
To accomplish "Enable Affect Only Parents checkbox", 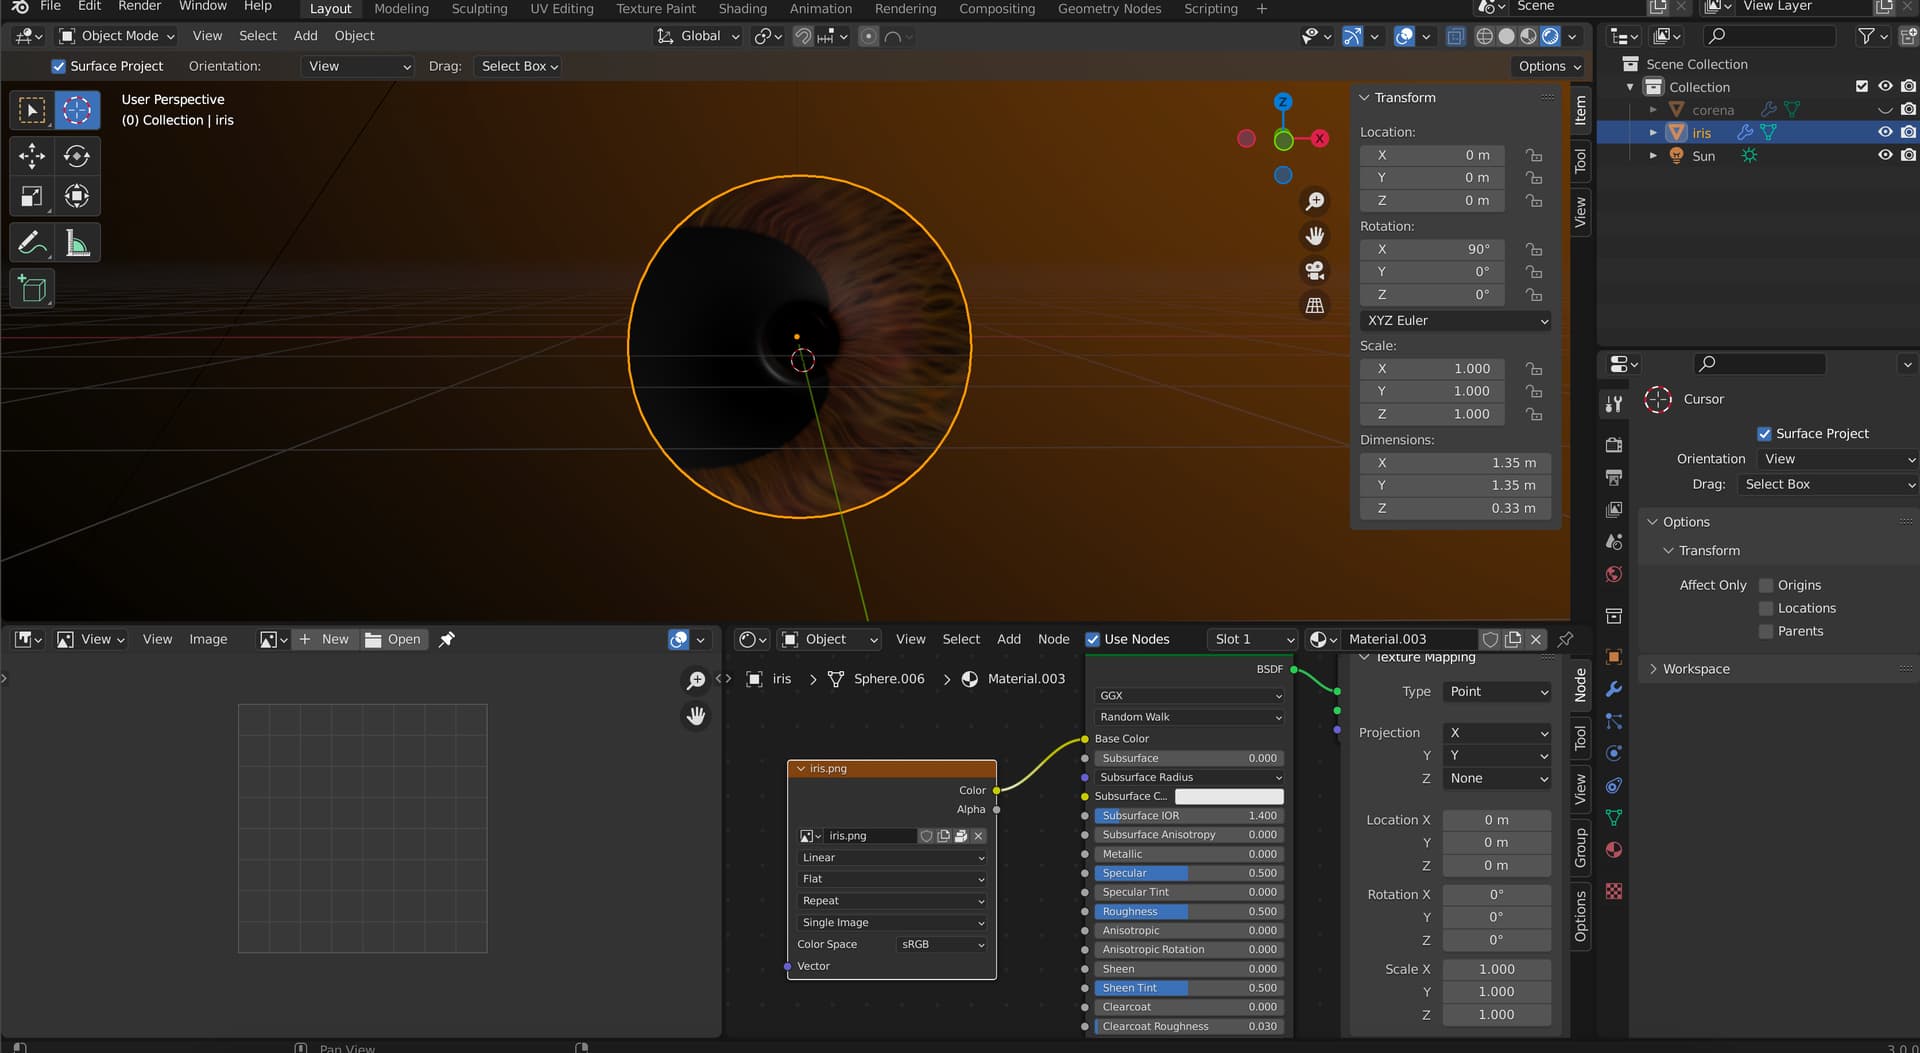I will (1766, 631).
